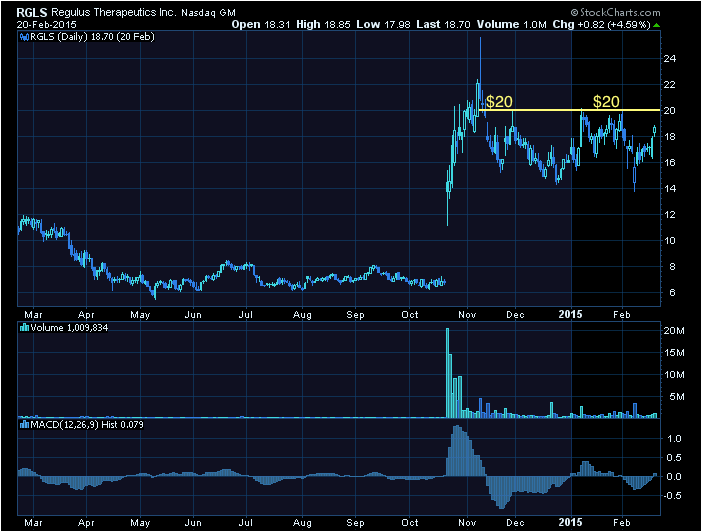This screenshot has height=532, width=702.
Task: Click the Nasdaq GM exchange label
Action: (x=208, y=13)
